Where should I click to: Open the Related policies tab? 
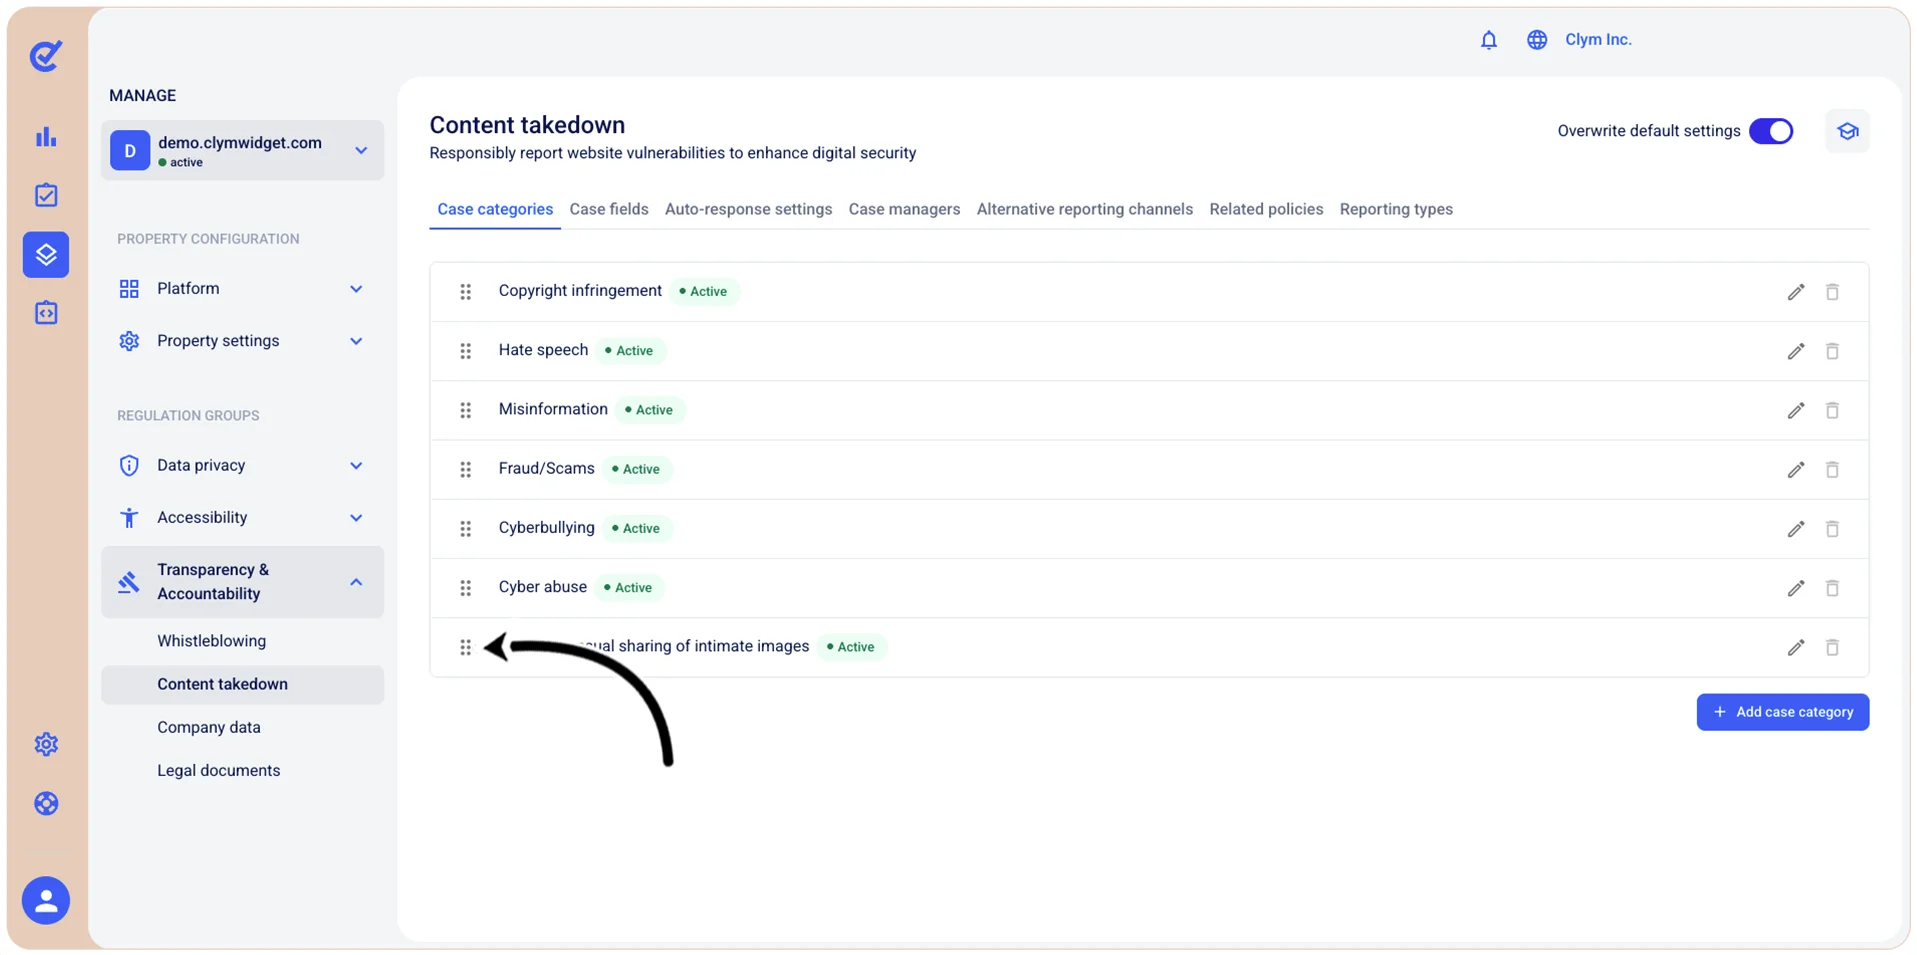(x=1266, y=209)
